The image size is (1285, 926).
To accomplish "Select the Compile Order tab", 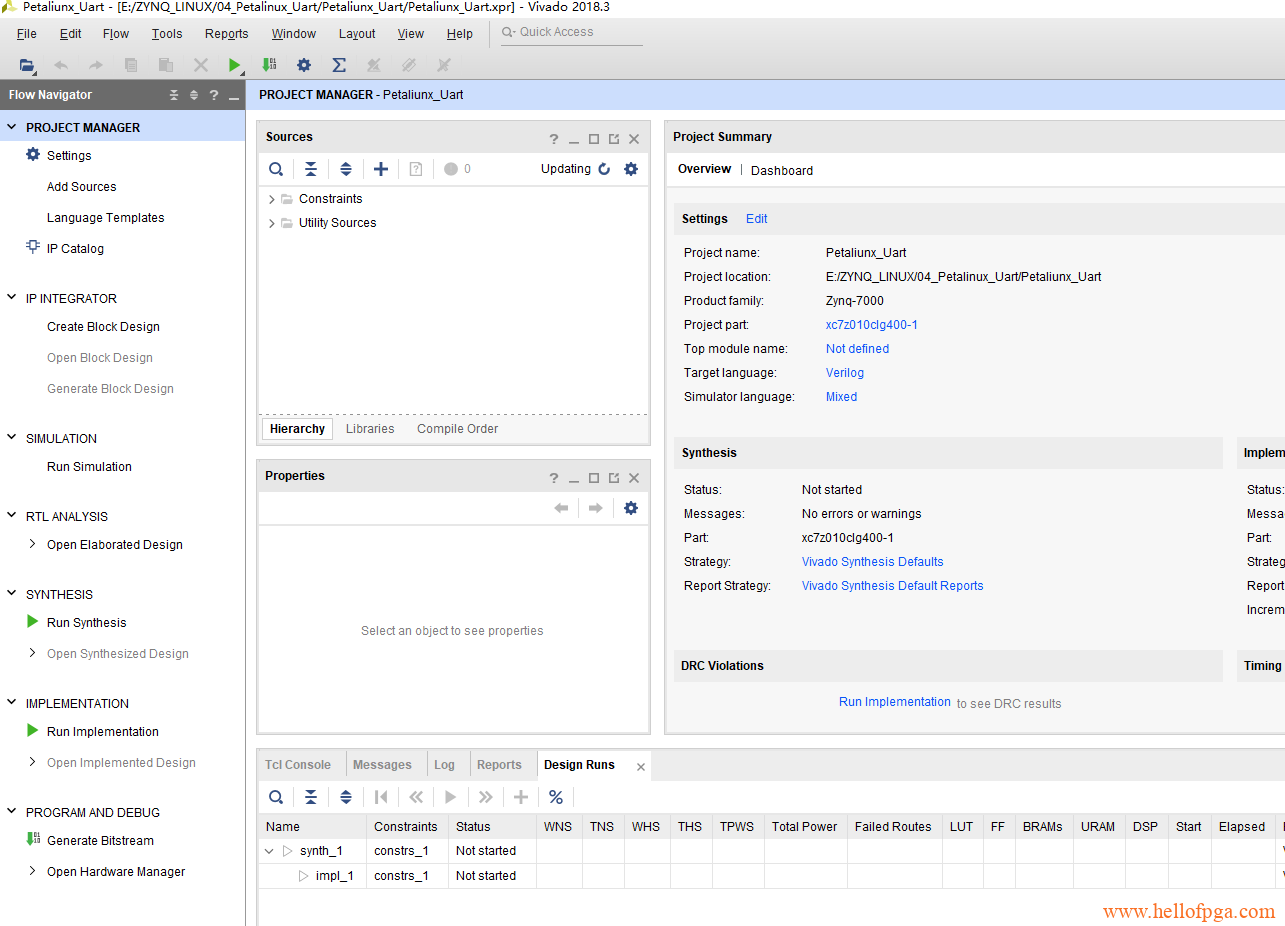I will [457, 429].
